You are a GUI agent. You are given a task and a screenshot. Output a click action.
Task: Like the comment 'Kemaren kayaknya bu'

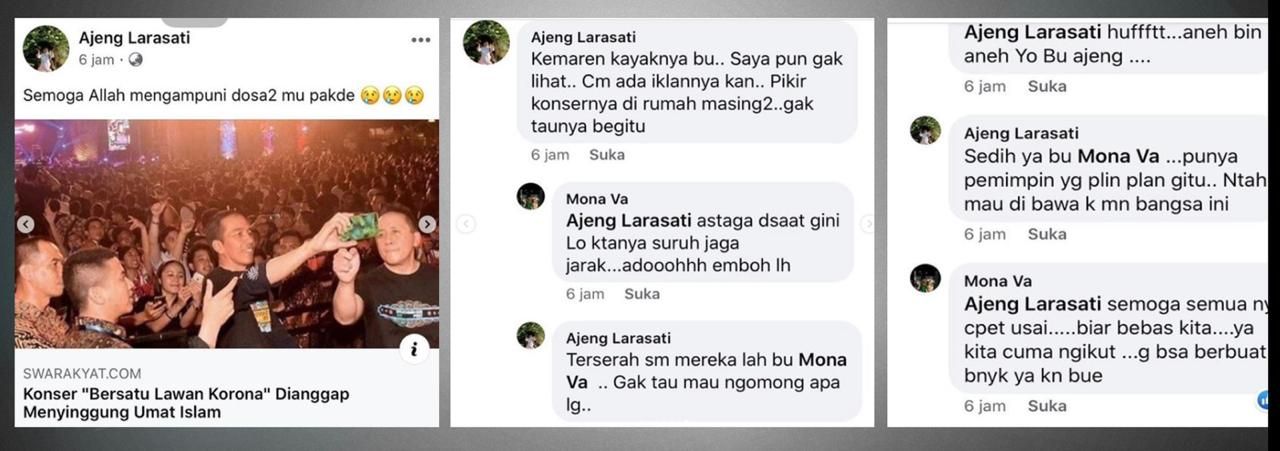(x=607, y=155)
